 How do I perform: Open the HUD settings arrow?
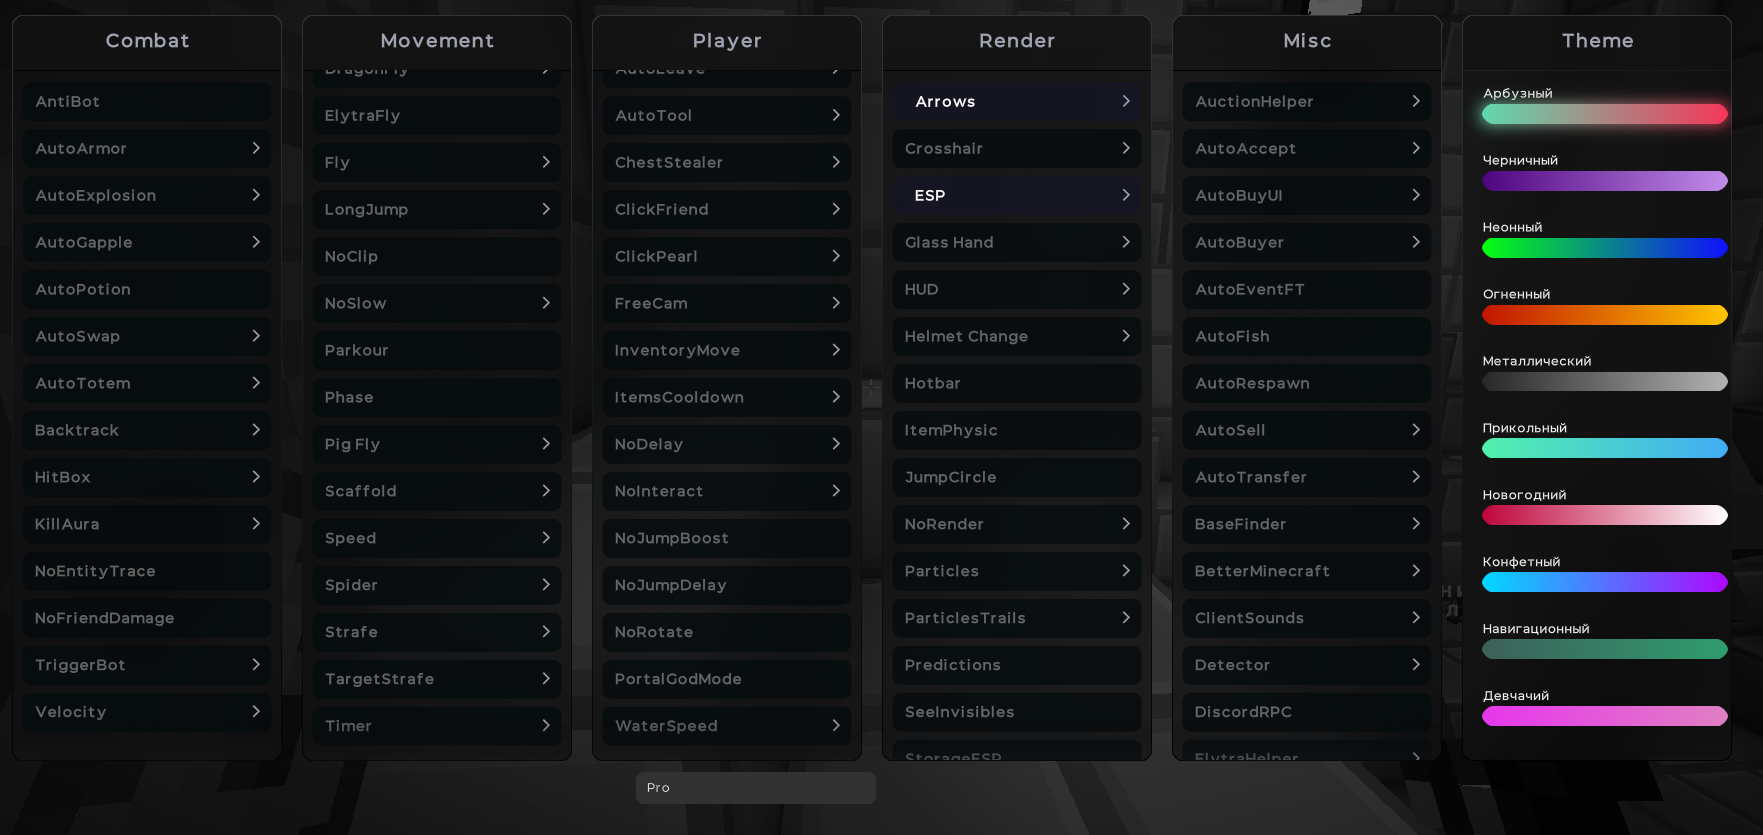pyautogui.click(x=1126, y=288)
